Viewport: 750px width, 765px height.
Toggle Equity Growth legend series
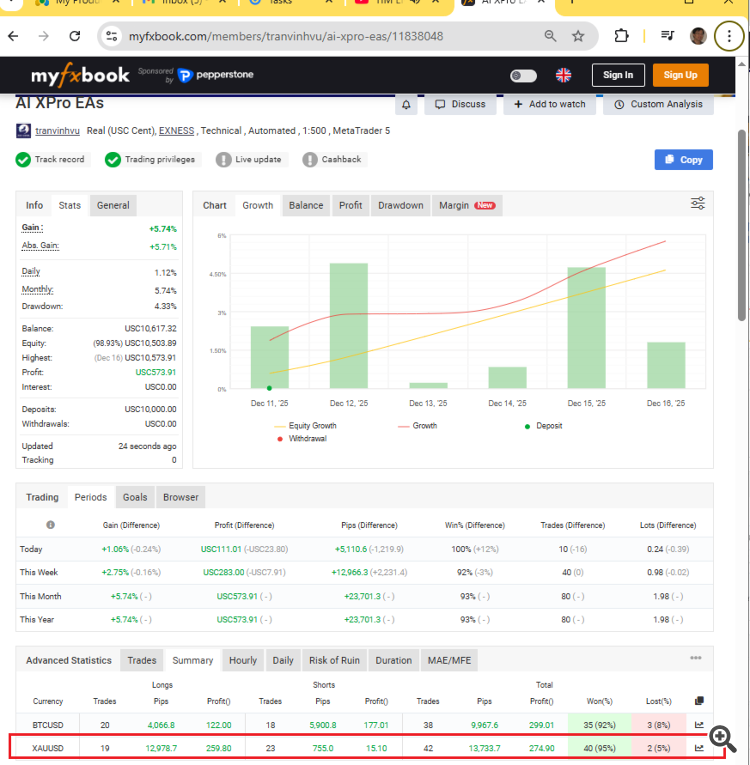pyautogui.click(x=305, y=425)
